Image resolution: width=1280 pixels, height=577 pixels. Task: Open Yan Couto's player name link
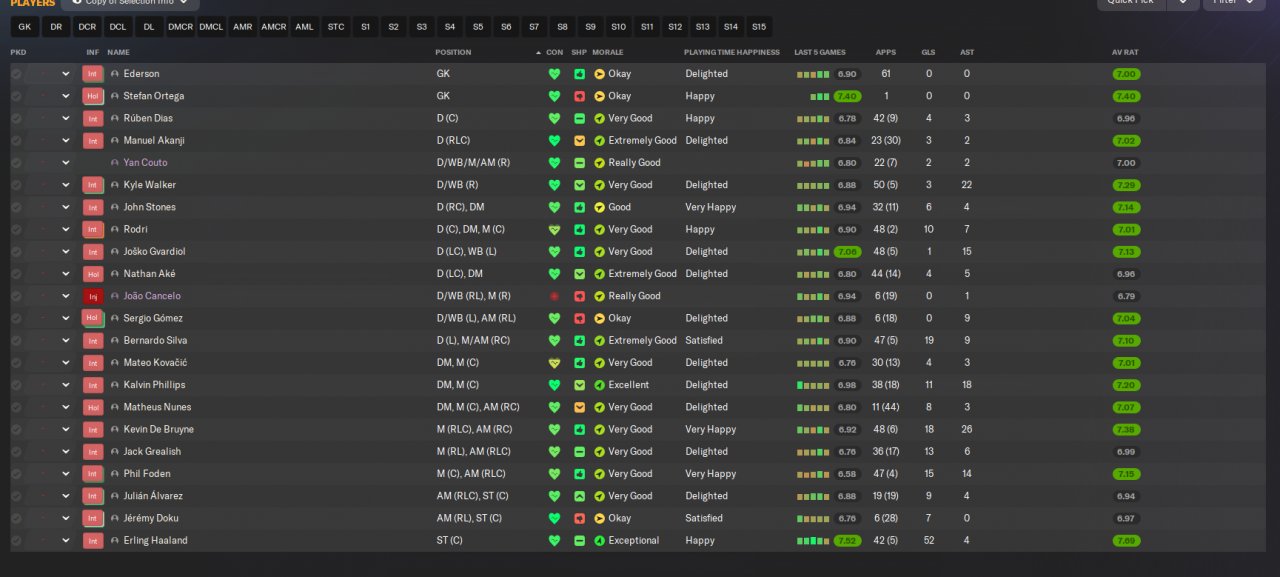pos(145,163)
